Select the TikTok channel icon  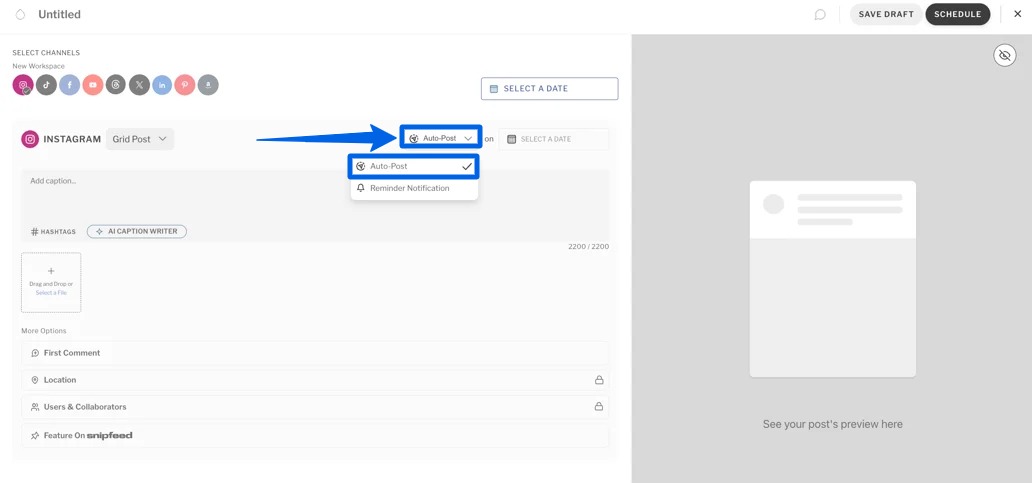point(46,85)
